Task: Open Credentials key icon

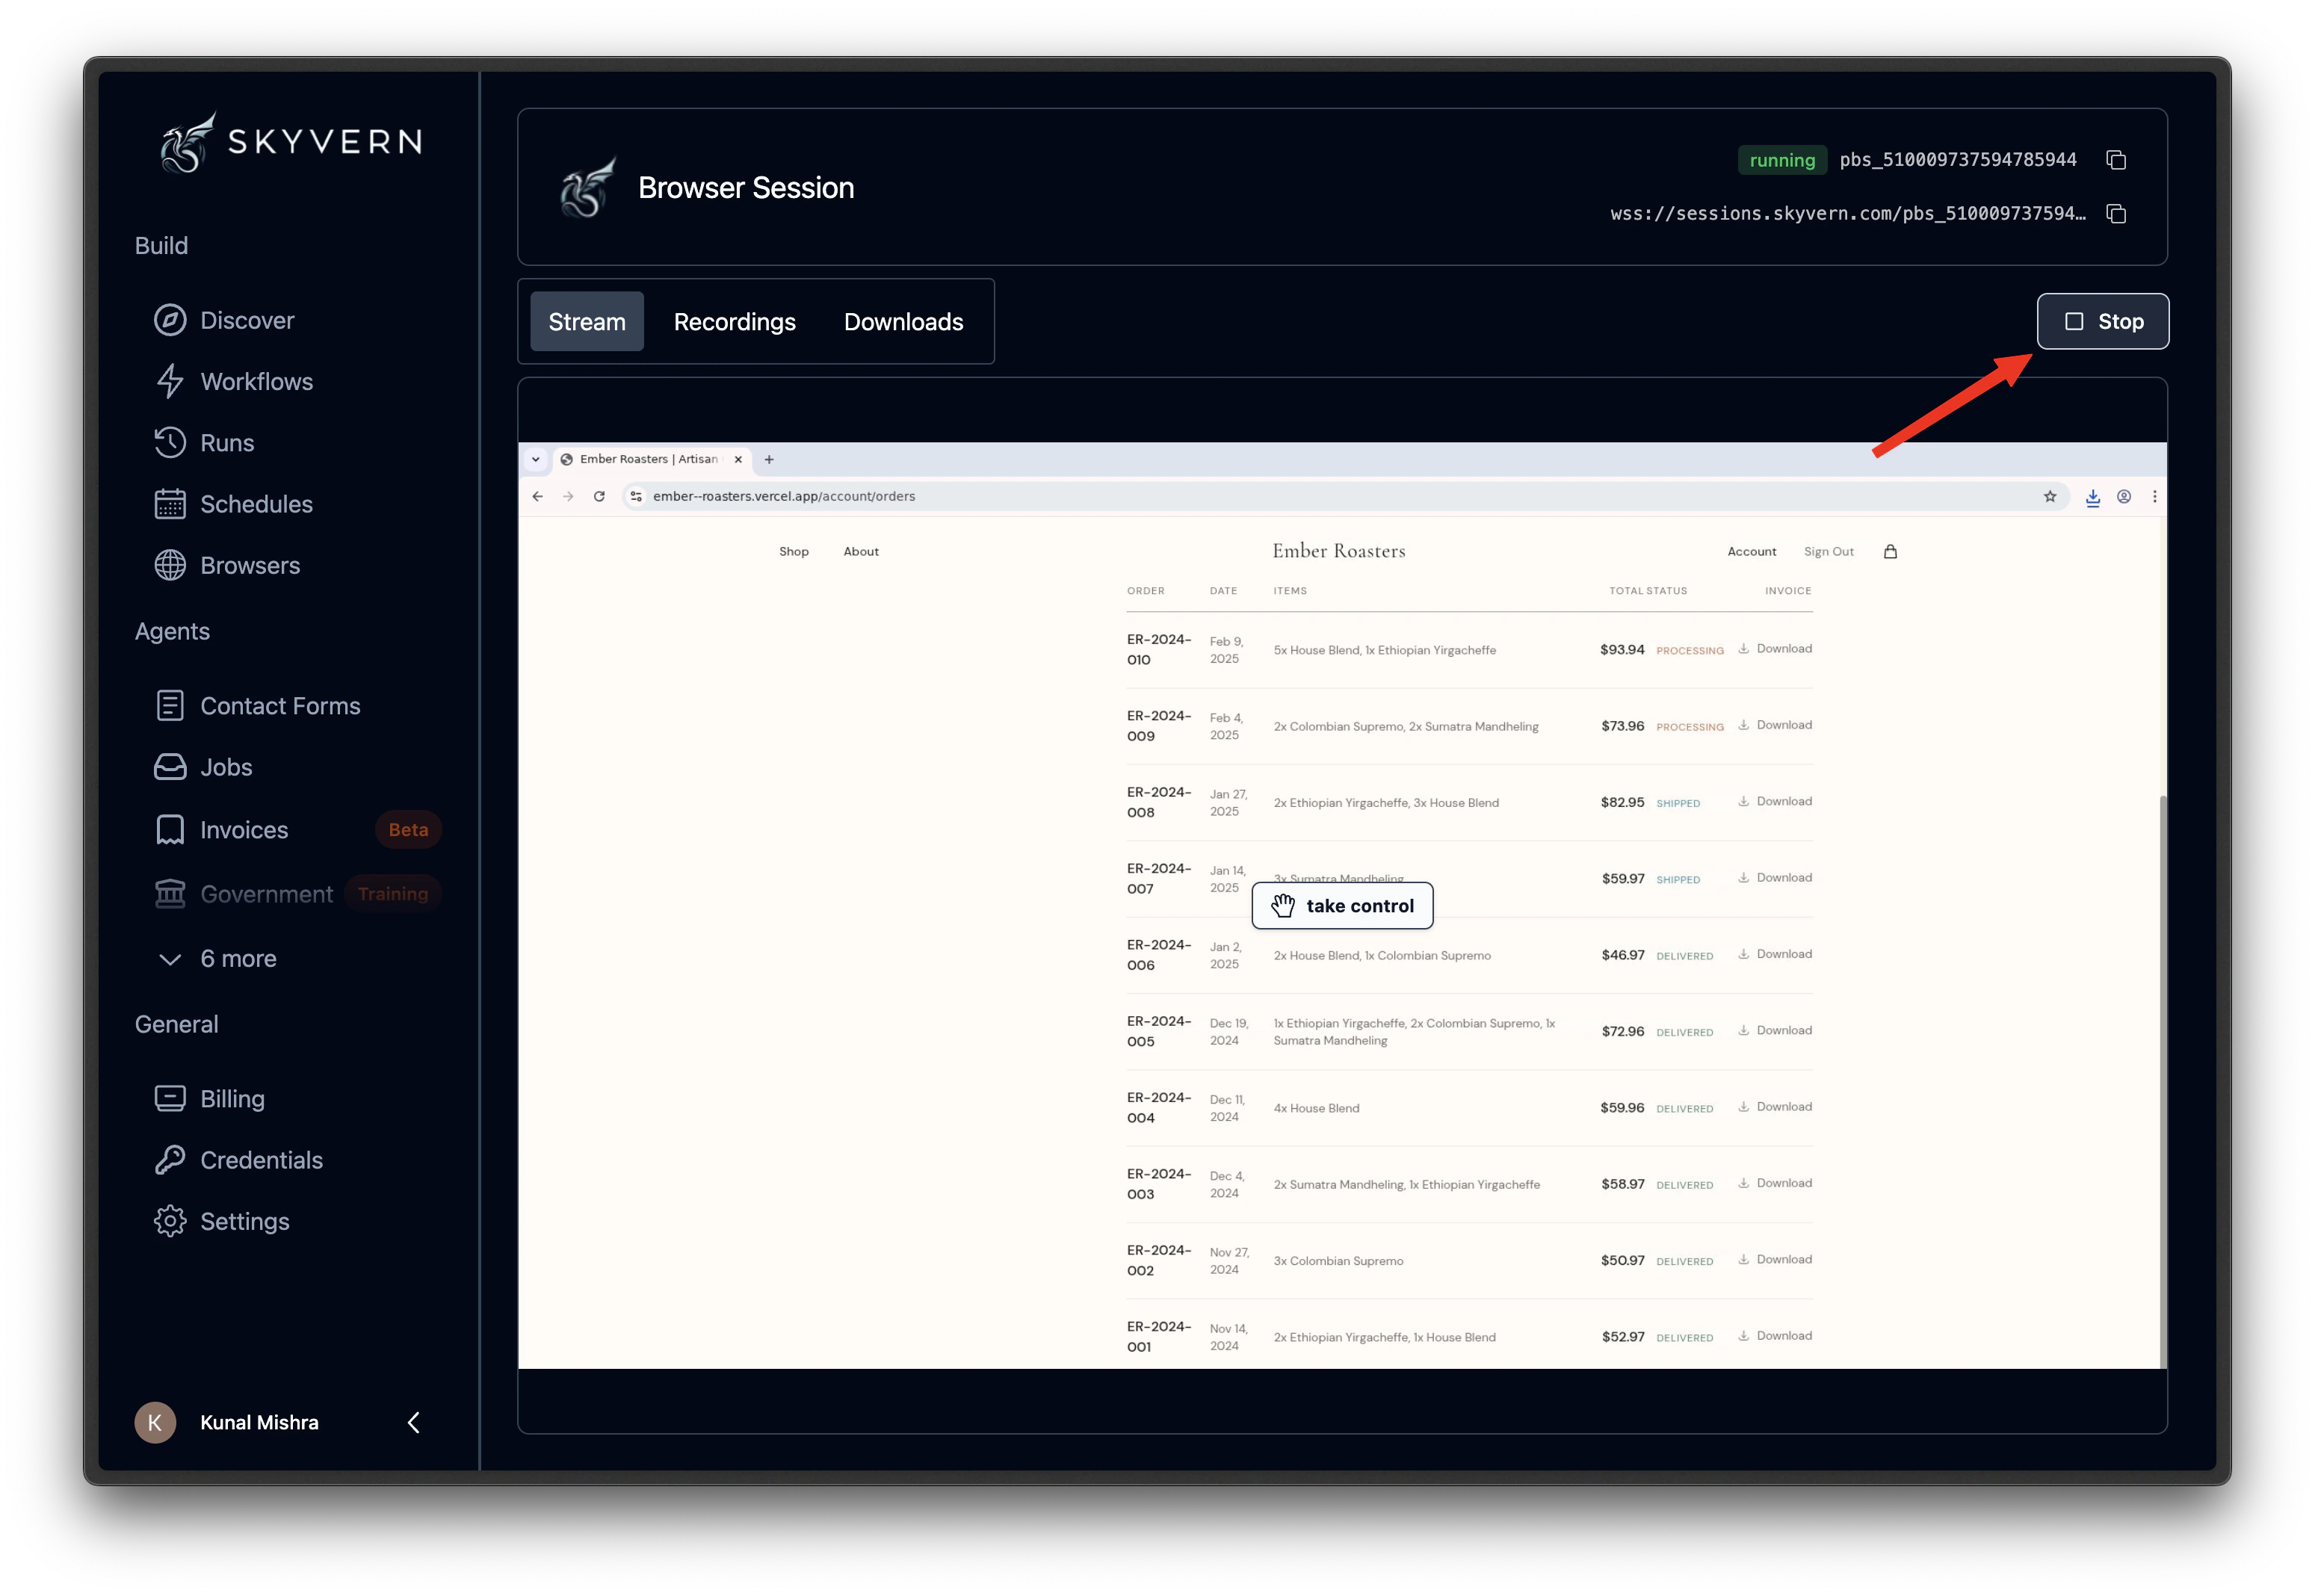Action: pyautogui.click(x=170, y=1160)
